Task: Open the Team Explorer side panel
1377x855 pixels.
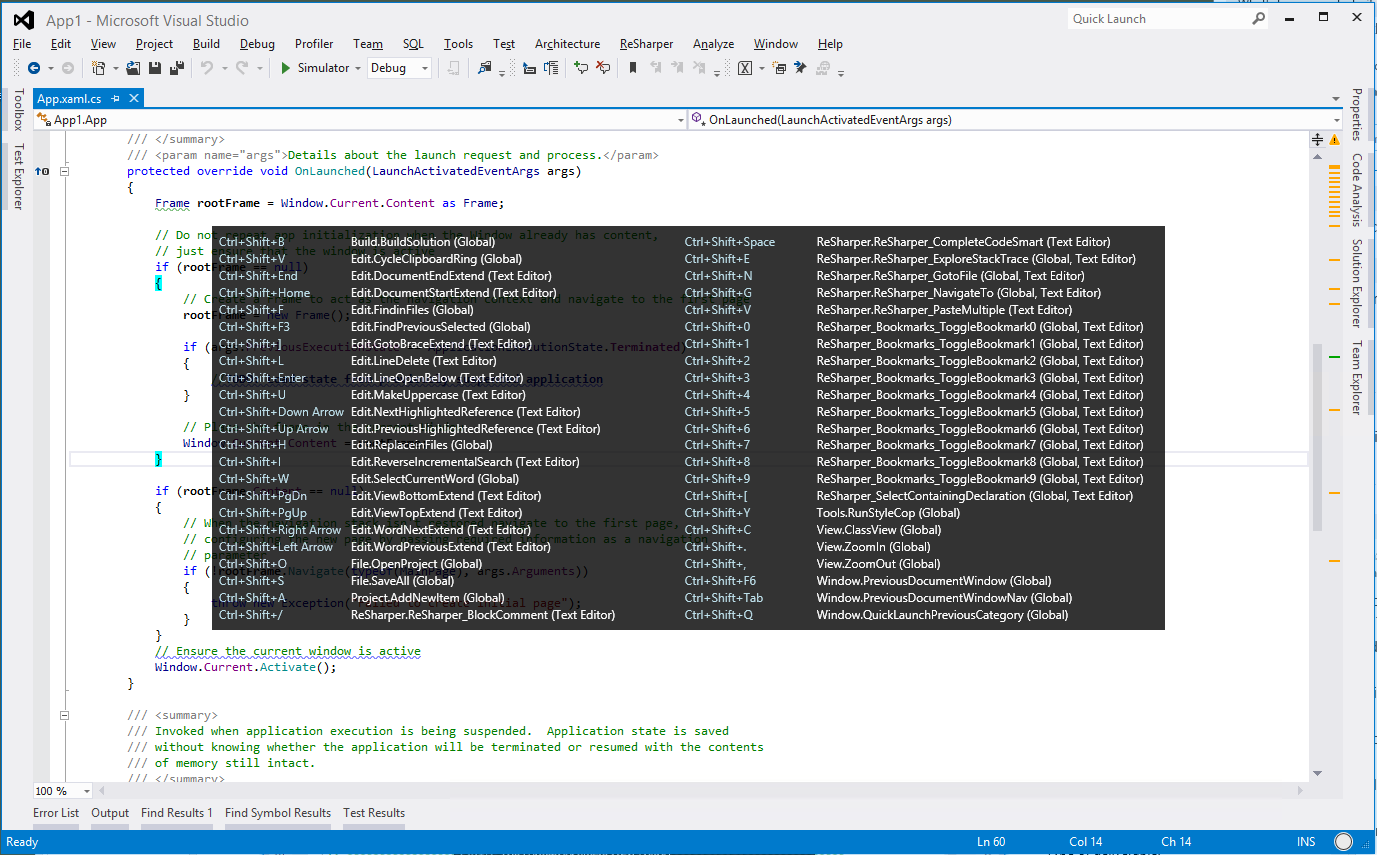Action: 1357,377
